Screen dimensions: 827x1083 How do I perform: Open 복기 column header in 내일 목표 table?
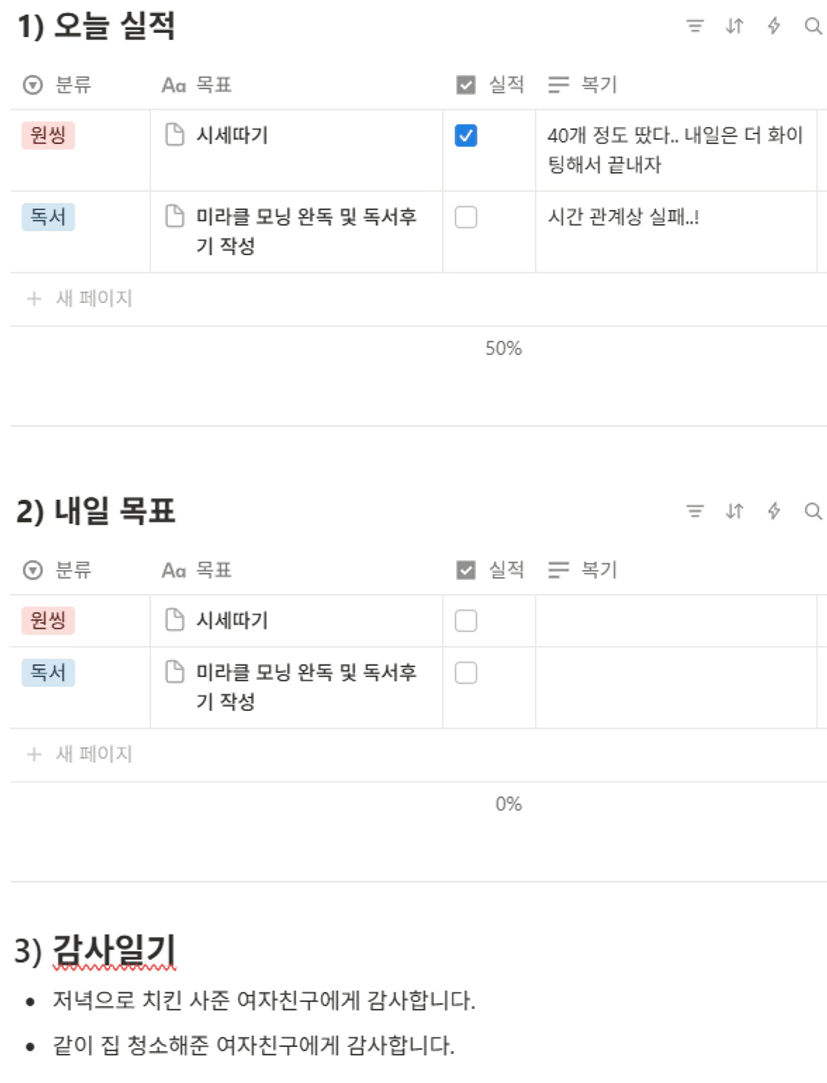point(582,570)
